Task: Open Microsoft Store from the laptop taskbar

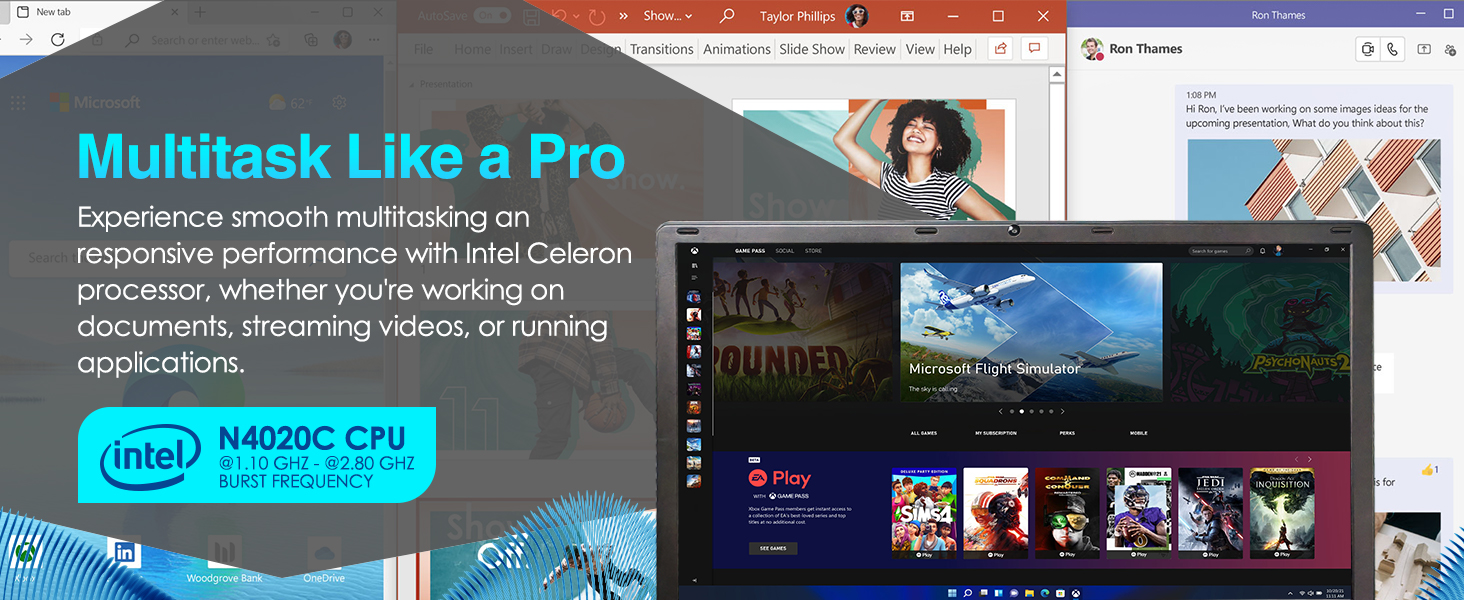Action: (1060, 593)
